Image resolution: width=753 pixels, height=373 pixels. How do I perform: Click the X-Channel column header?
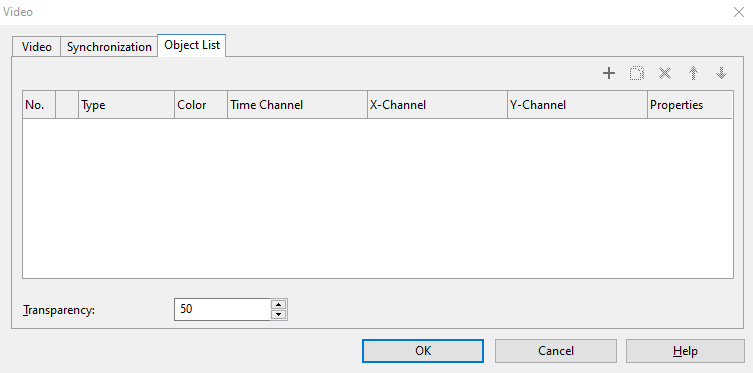[x=437, y=105]
